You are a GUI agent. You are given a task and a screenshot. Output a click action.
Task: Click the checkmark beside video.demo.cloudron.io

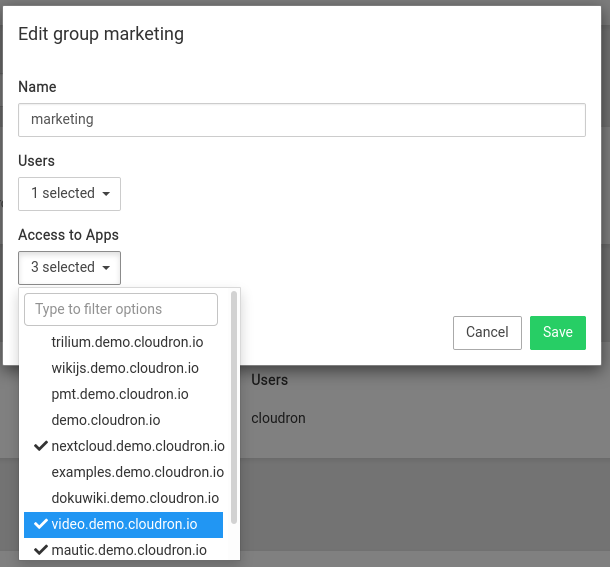41,524
